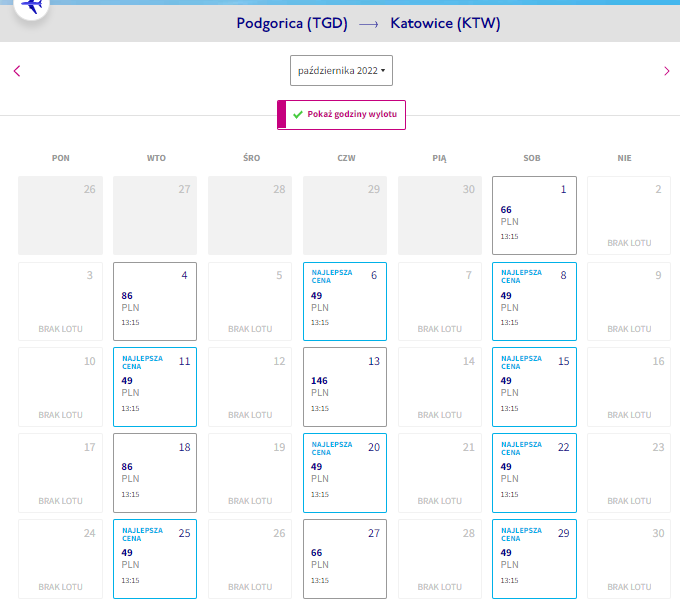Select October 18 flight for 86 PLN
This screenshot has width=680, height=602.
pyautogui.click(x=155, y=473)
